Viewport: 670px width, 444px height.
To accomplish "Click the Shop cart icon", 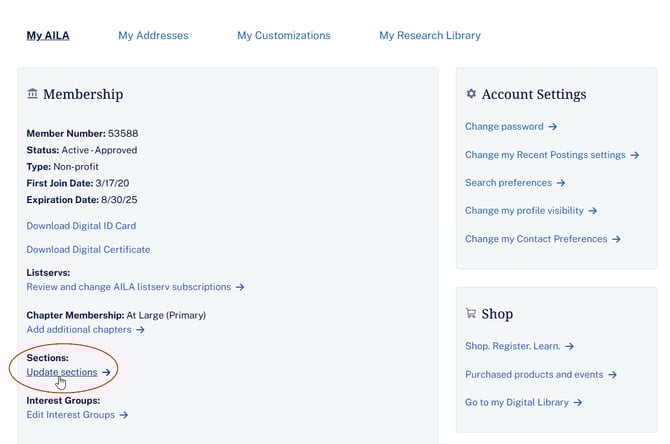I will click(x=471, y=313).
